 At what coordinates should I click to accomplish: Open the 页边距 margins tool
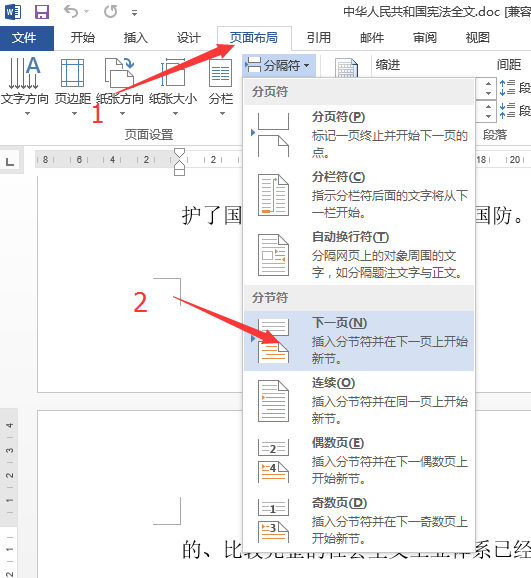73,82
